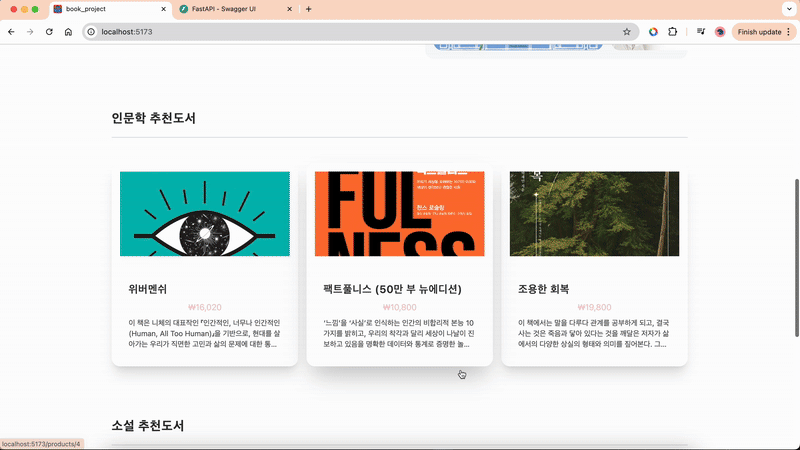Bookmark this page with the star
This screenshot has height=450, width=800.
pos(627,32)
